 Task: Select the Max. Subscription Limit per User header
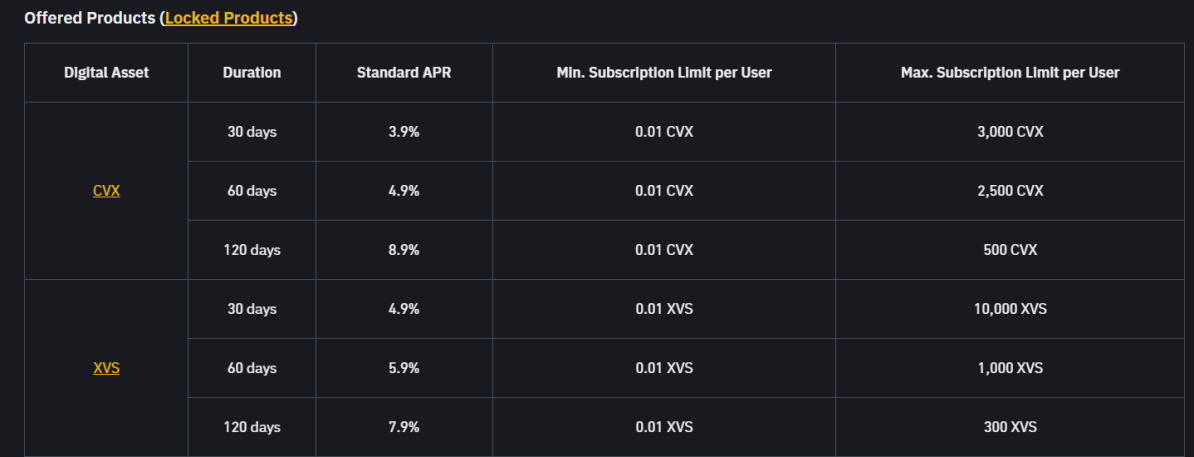(x=1010, y=73)
